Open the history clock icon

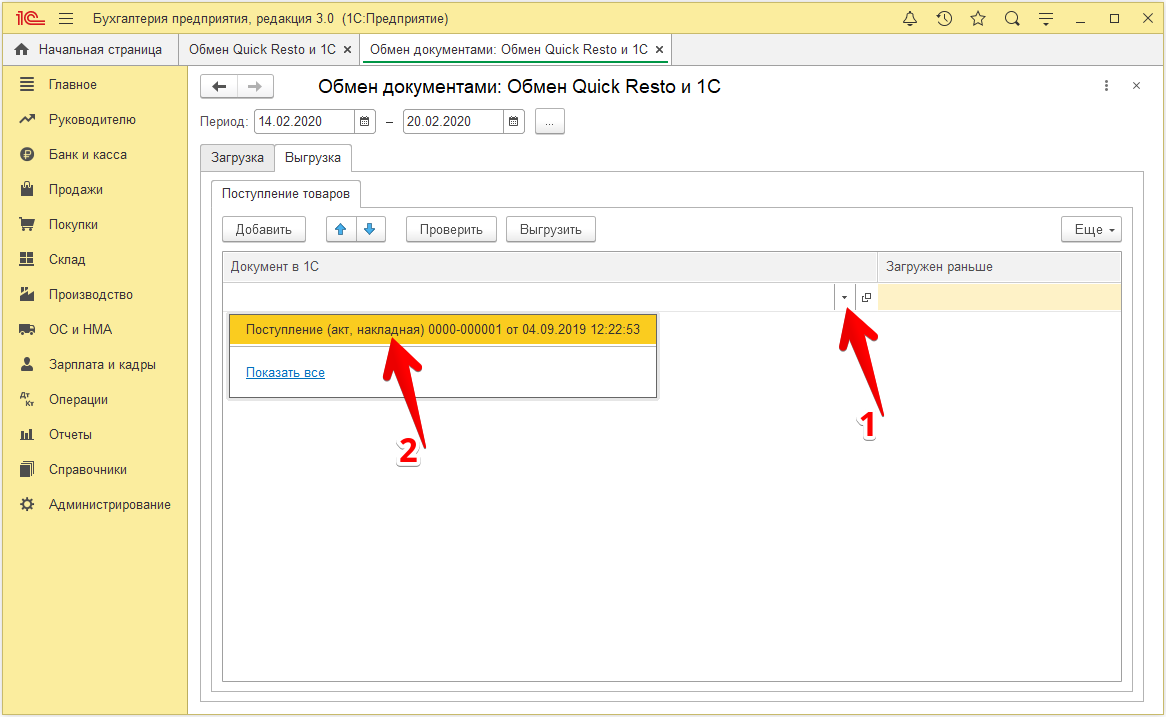(x=944, y=19)
